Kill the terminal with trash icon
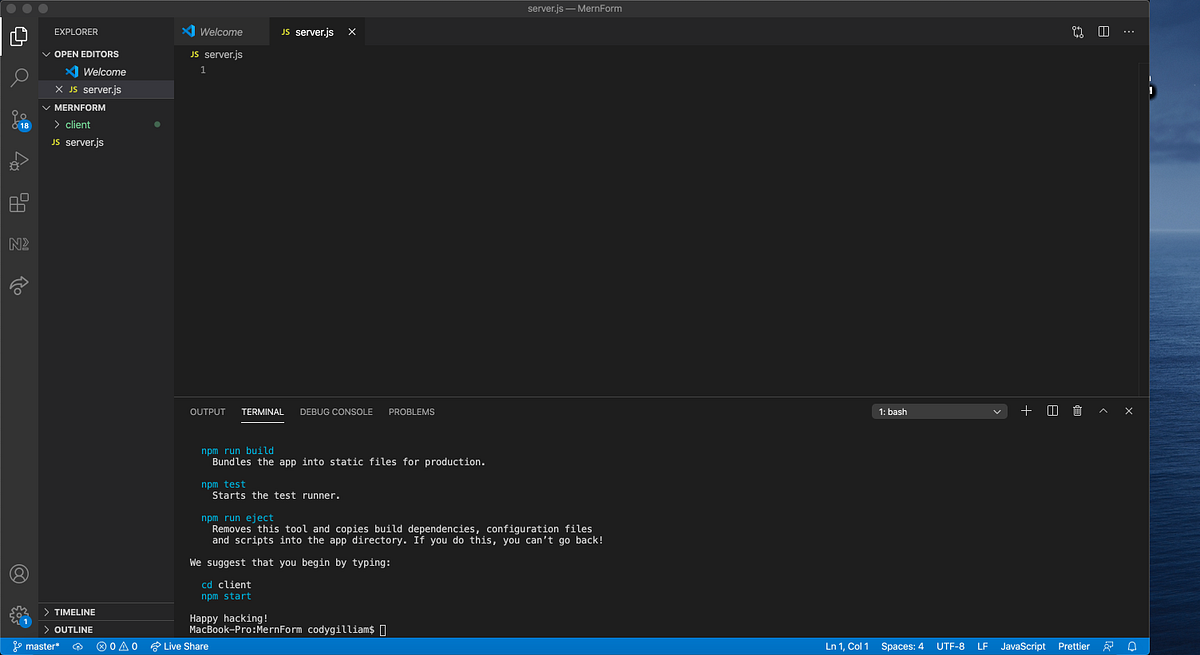 (1077, 411)
